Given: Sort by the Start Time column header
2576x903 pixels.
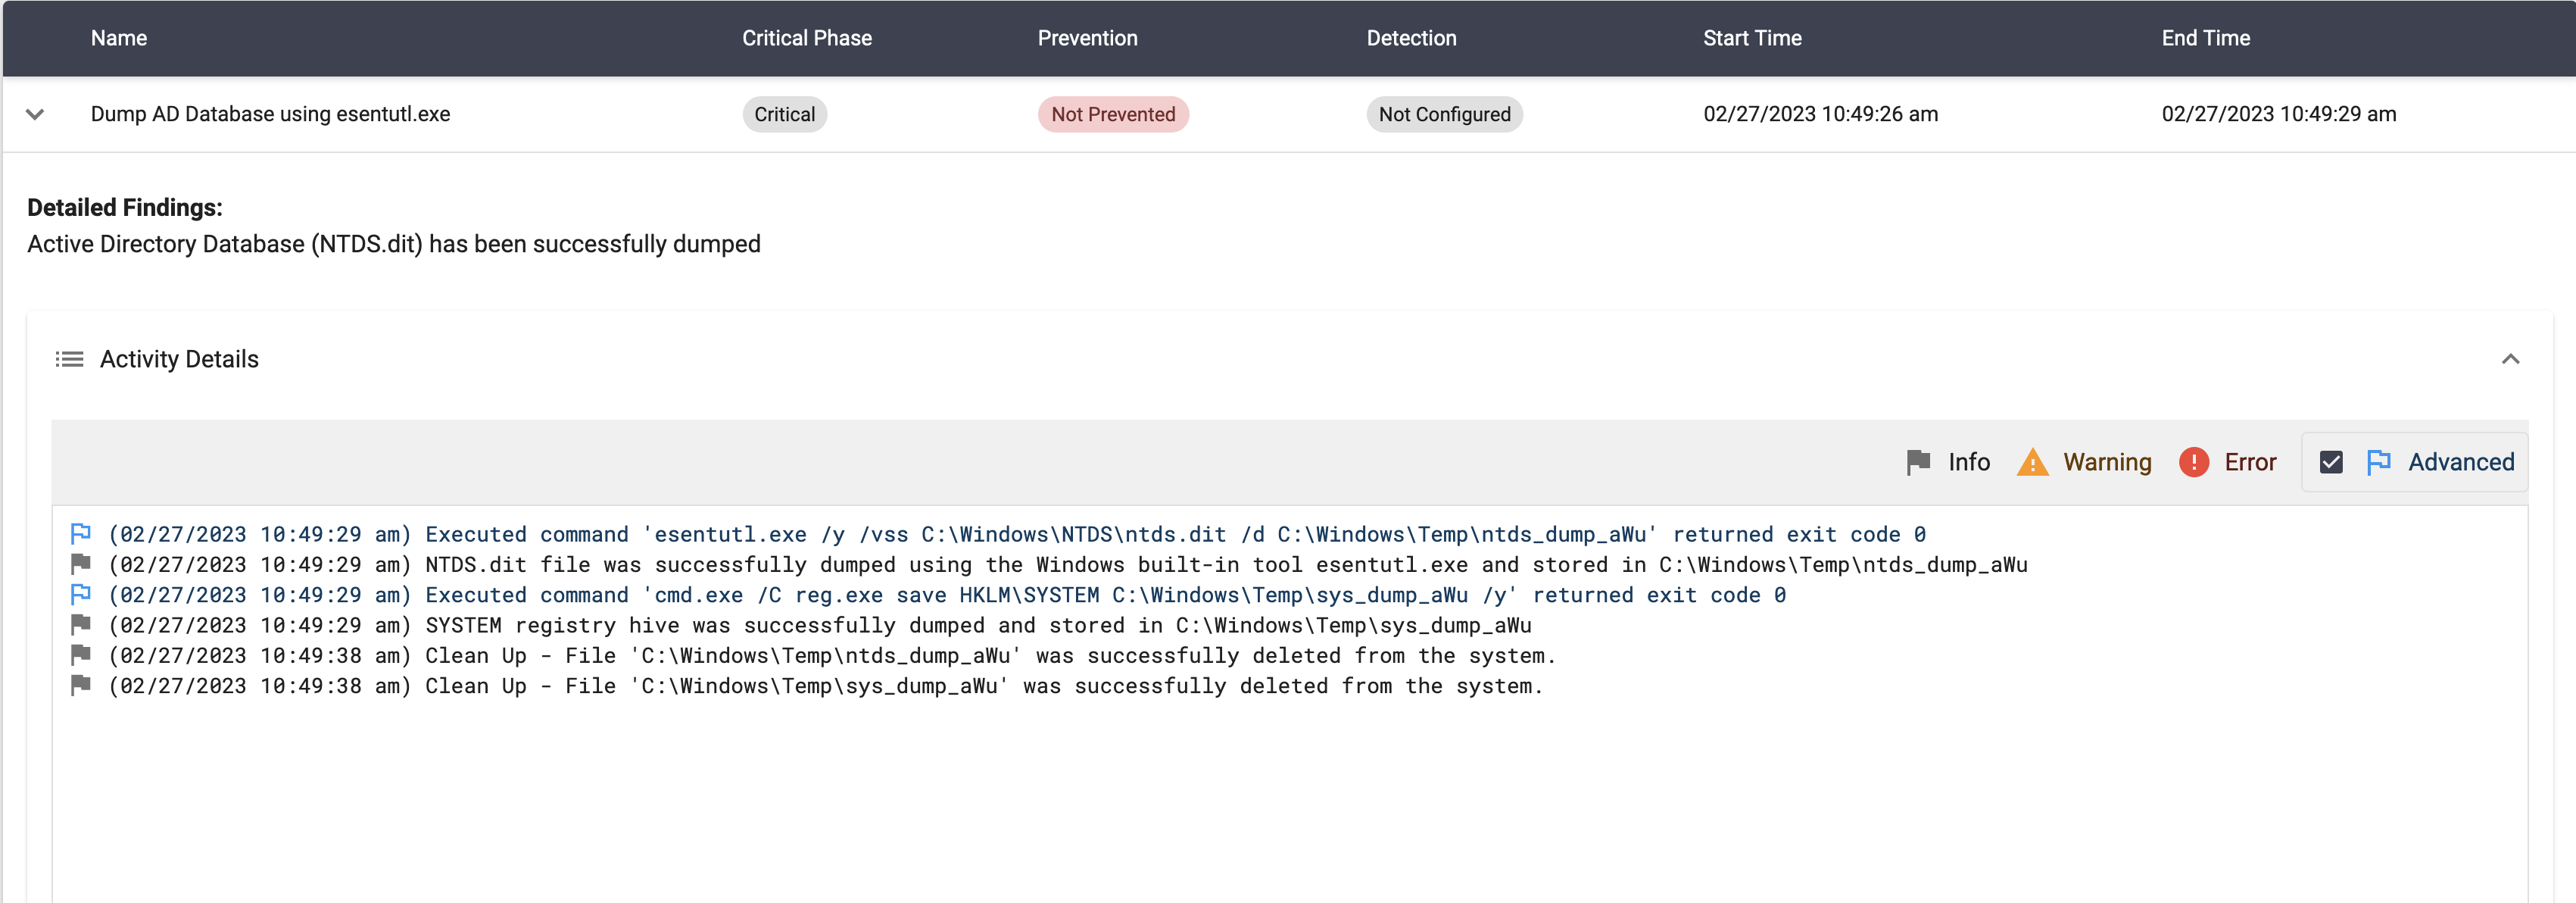Looking at the screenshot, I should coord(1752,38).
